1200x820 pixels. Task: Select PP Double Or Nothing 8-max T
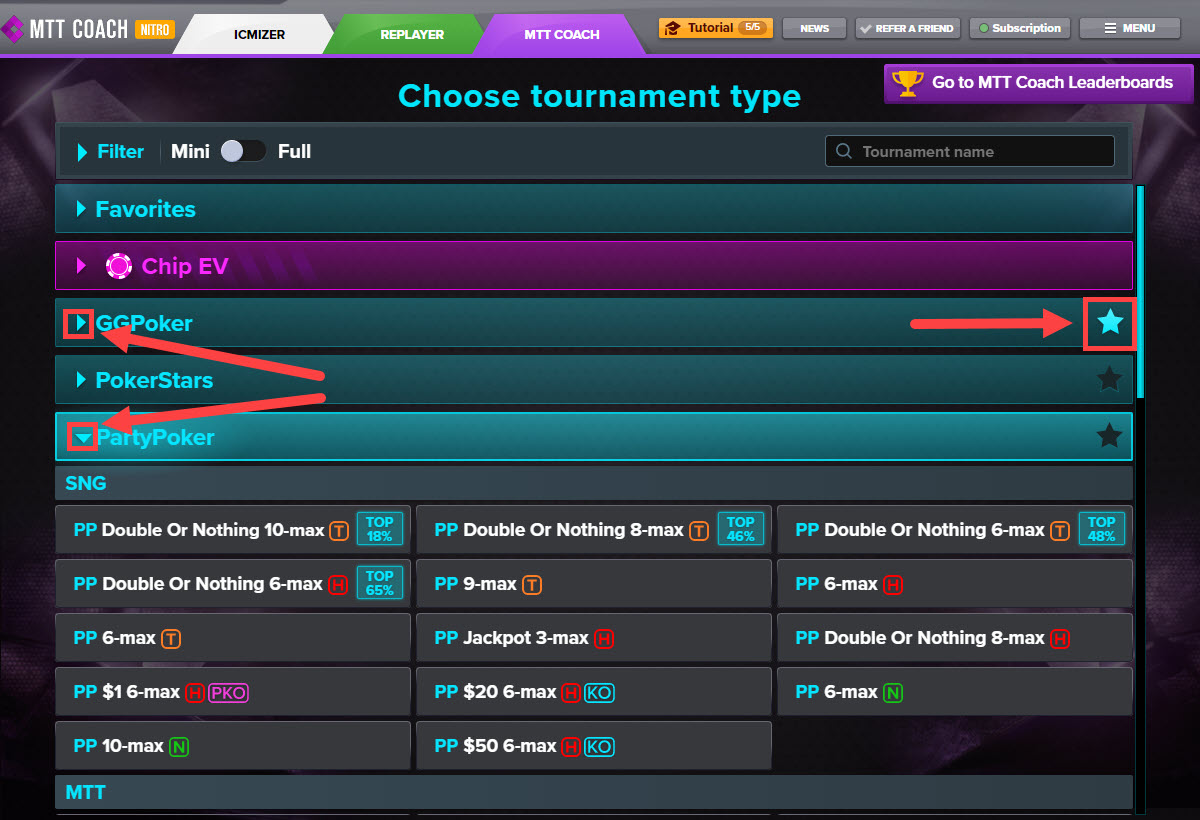coord(594,529)
